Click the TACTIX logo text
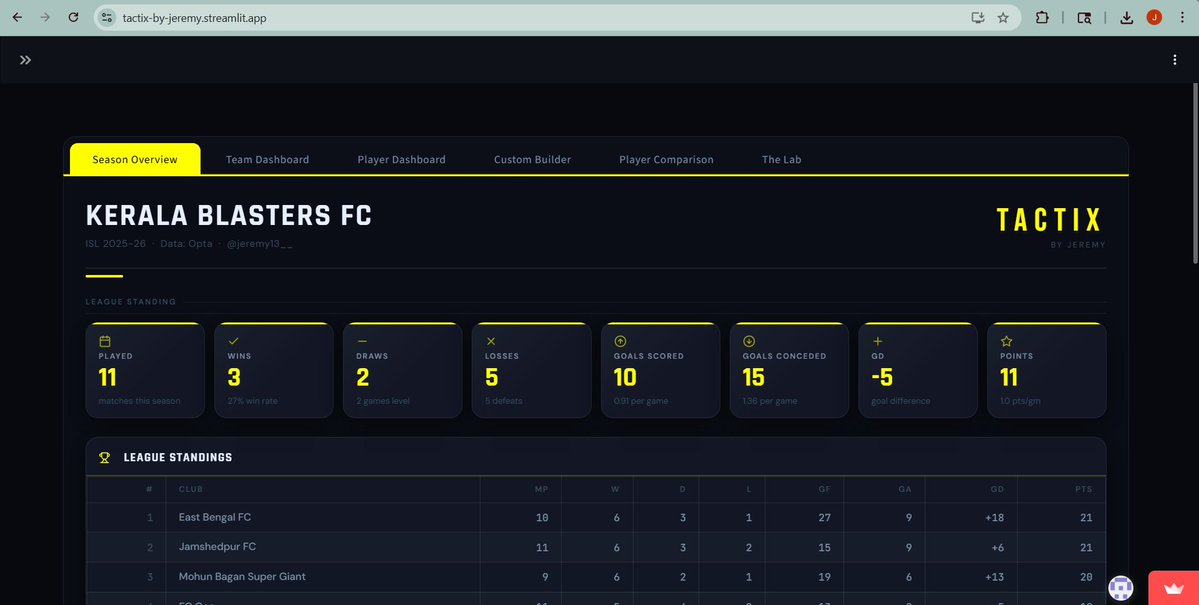 pos(1049,220)
